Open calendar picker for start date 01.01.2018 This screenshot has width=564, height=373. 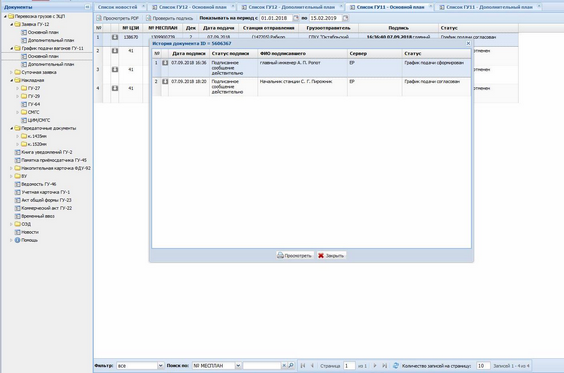[296, 18]
